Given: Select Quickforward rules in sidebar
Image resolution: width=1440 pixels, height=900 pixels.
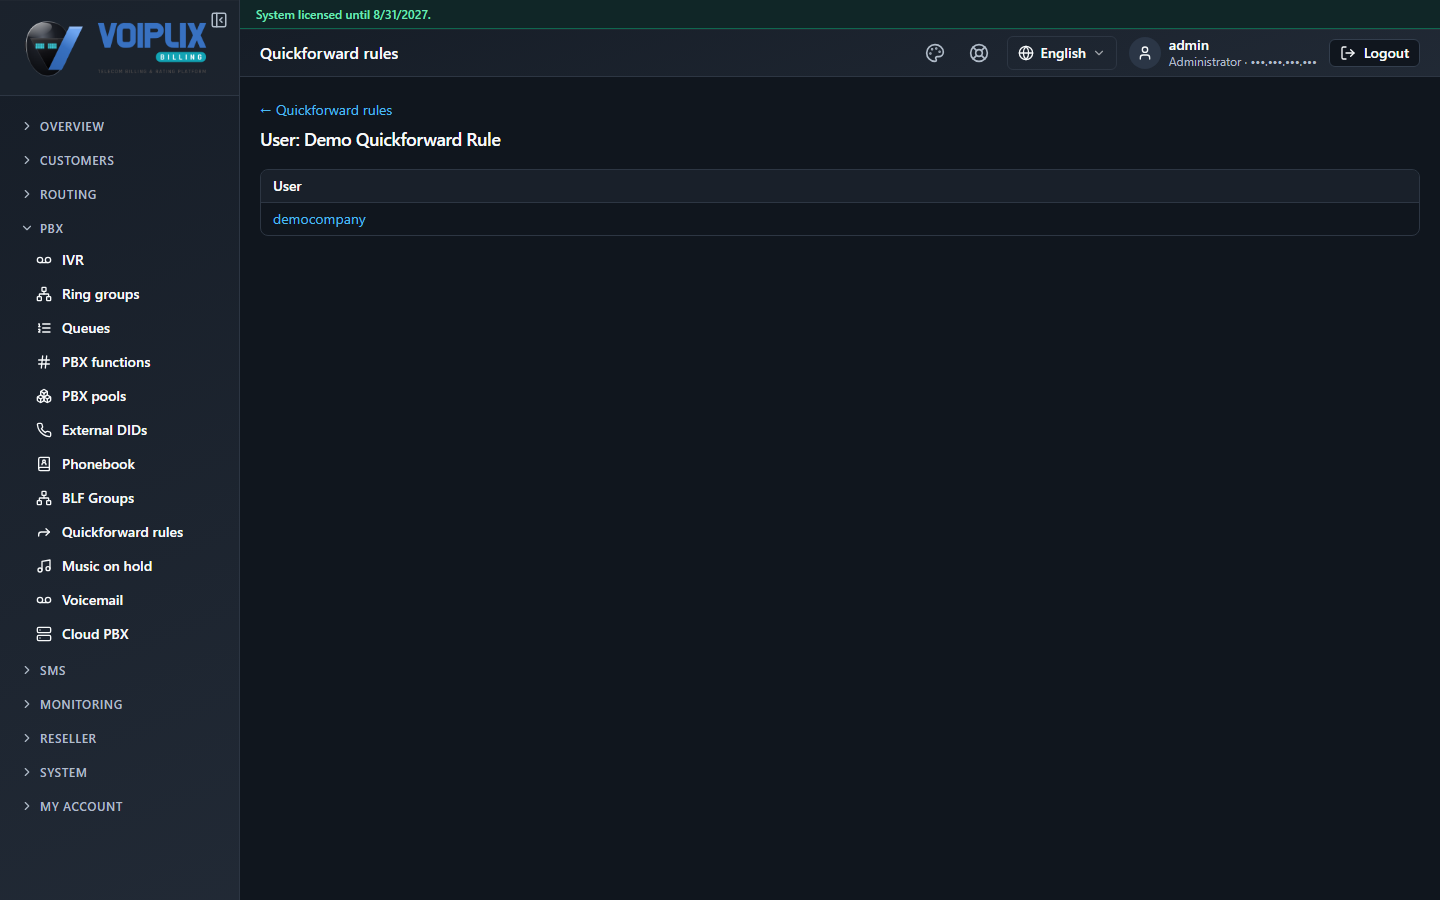Looking at the screenshot, I should point(120,532).
